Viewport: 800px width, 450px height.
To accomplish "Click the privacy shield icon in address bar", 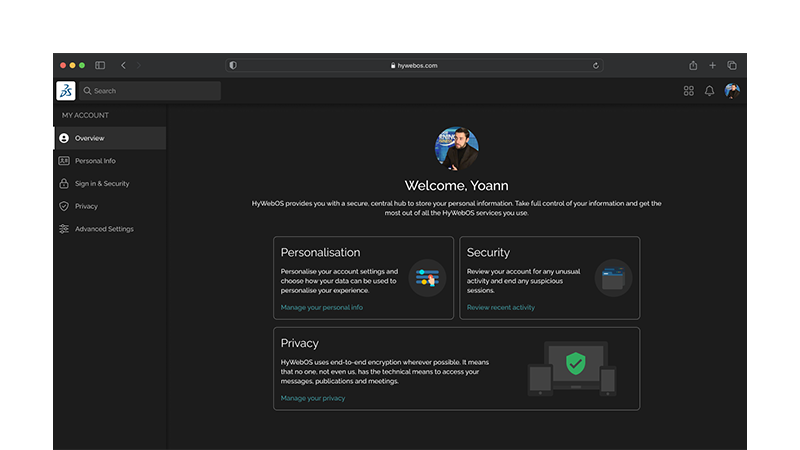I will tap(233, 65).
